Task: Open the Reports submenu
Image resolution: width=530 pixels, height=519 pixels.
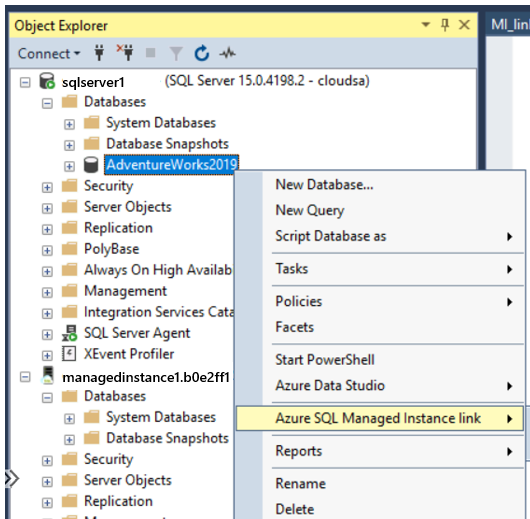Action: click(380, 451)
